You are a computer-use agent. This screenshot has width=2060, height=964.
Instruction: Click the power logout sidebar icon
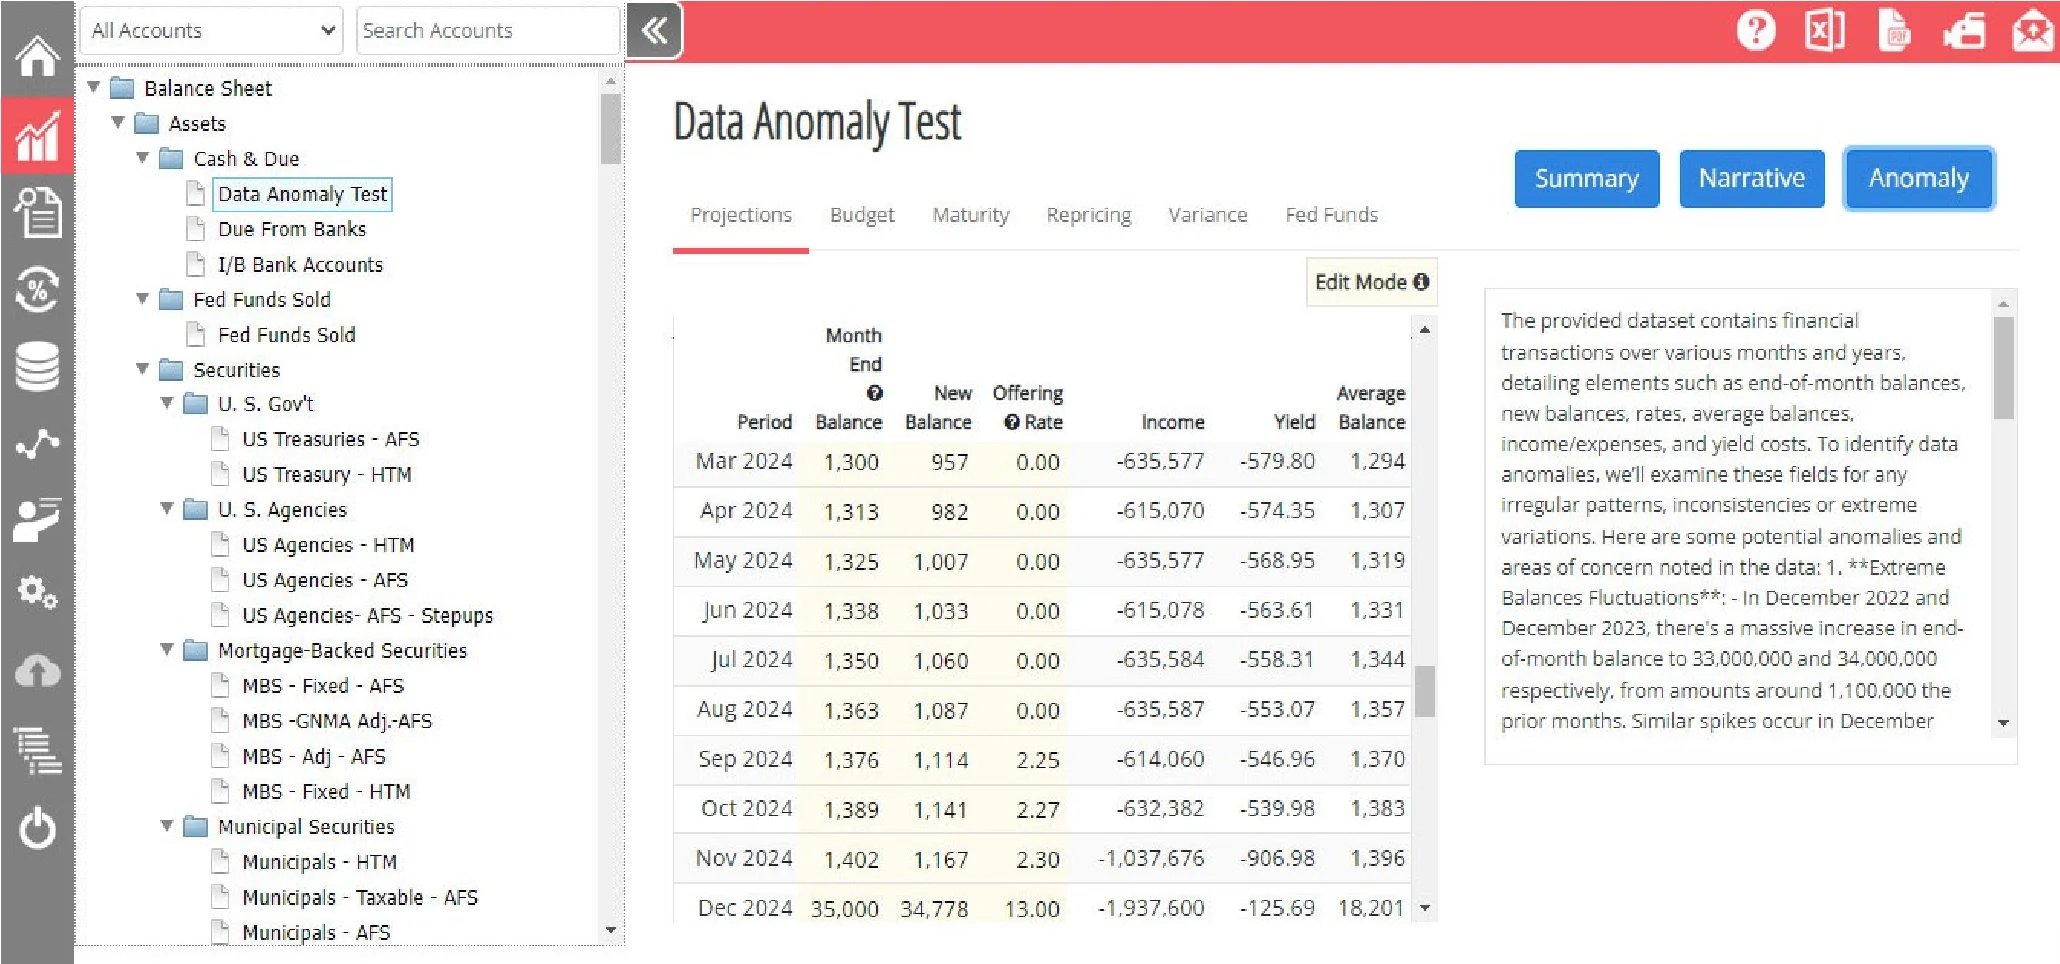37,827
